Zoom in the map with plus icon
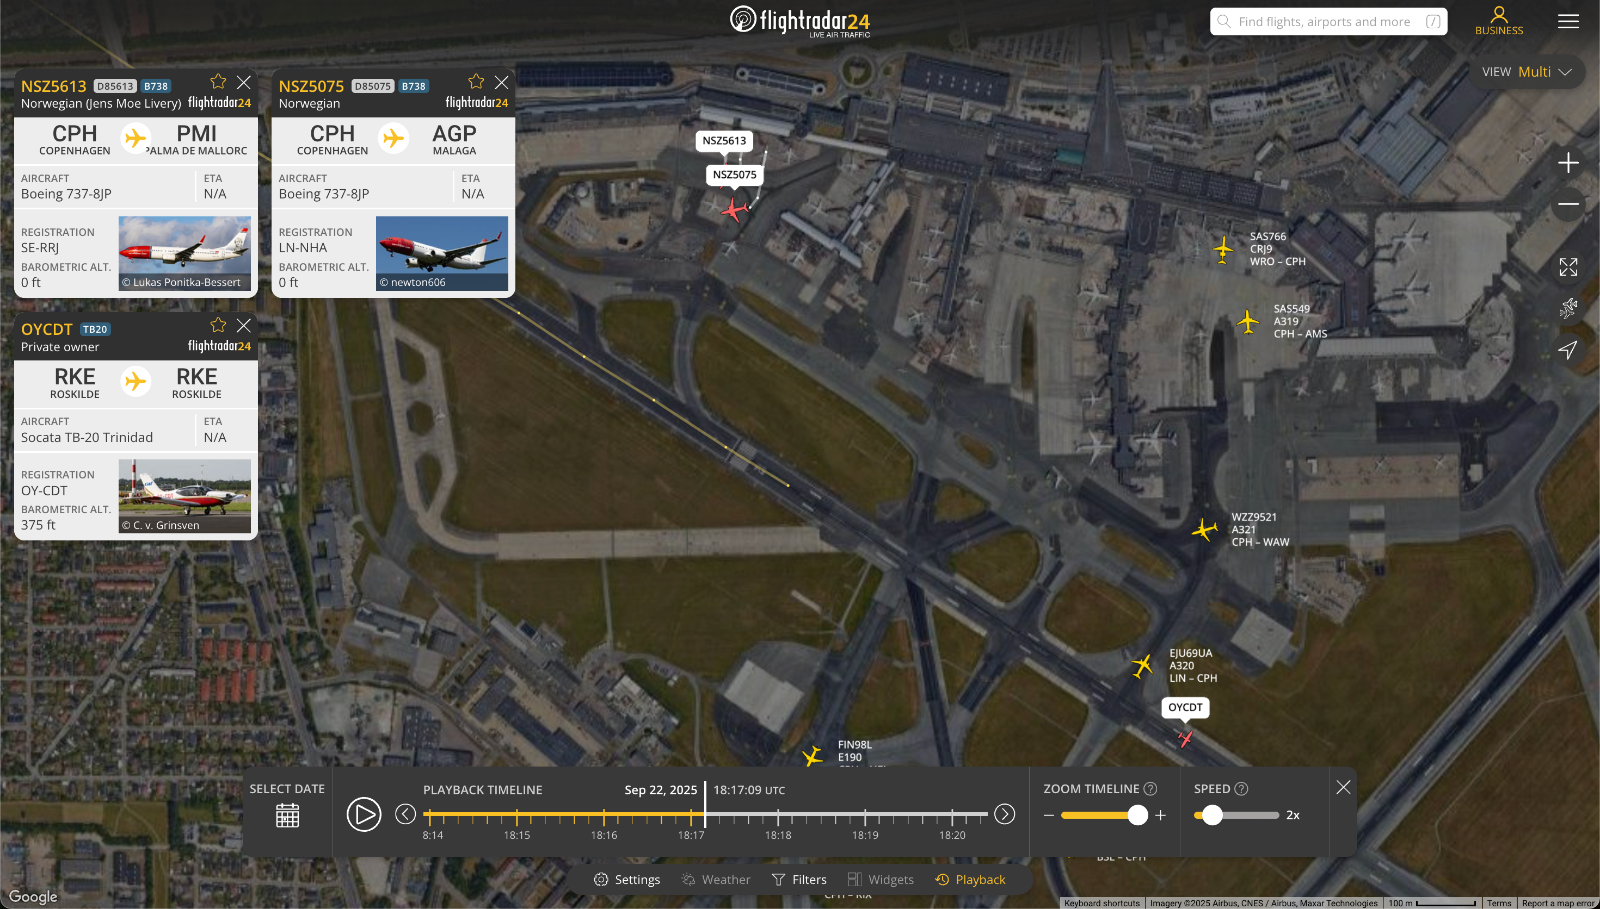 (x=1568, y=163)
